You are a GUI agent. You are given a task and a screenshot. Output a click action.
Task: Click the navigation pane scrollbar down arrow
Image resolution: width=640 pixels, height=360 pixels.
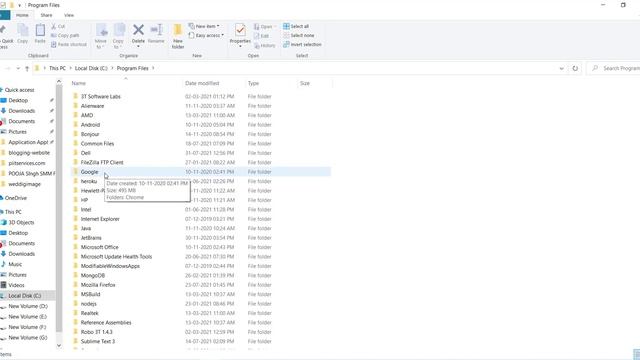[x=59, y=346]
